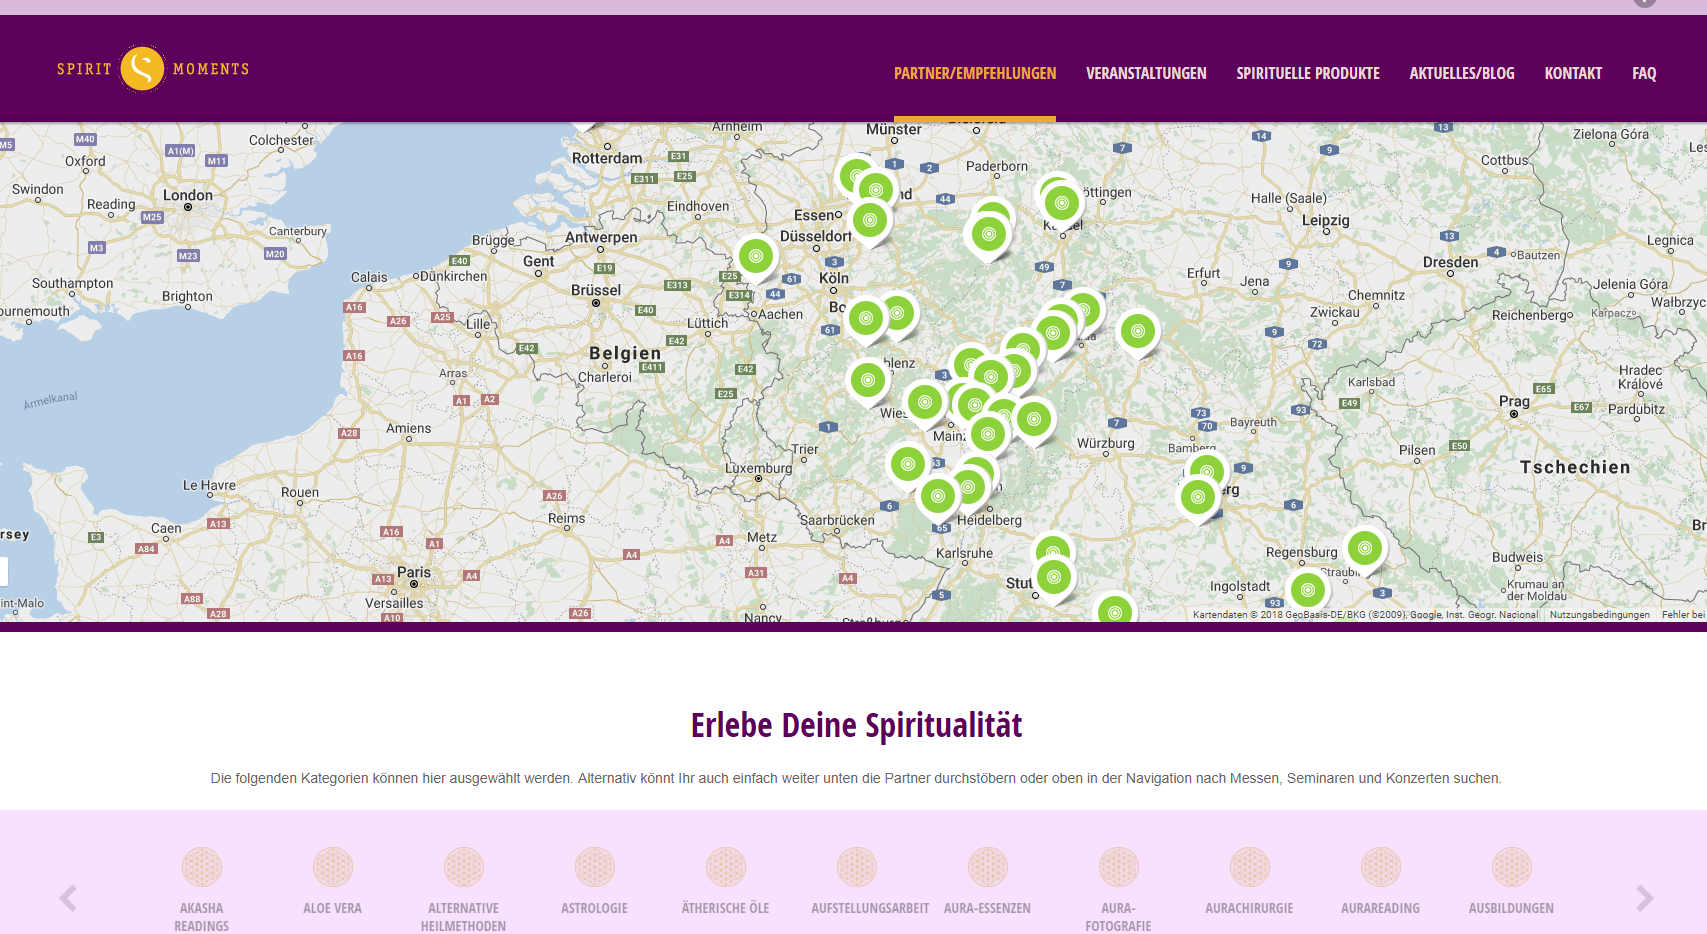The width and height of the screenshot is (1707, 934).
Task: Select the Aurareading category icon
Action: pos(1381,867)
